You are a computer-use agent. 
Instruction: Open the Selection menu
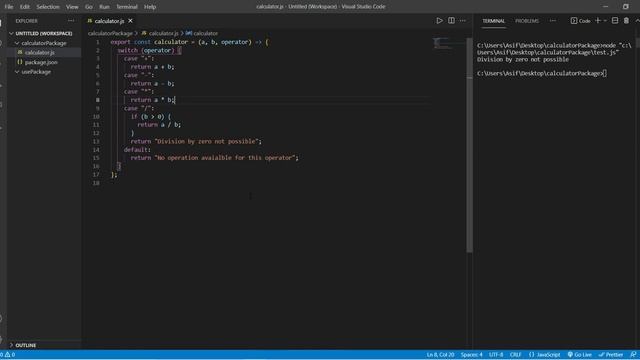[48, 7]
